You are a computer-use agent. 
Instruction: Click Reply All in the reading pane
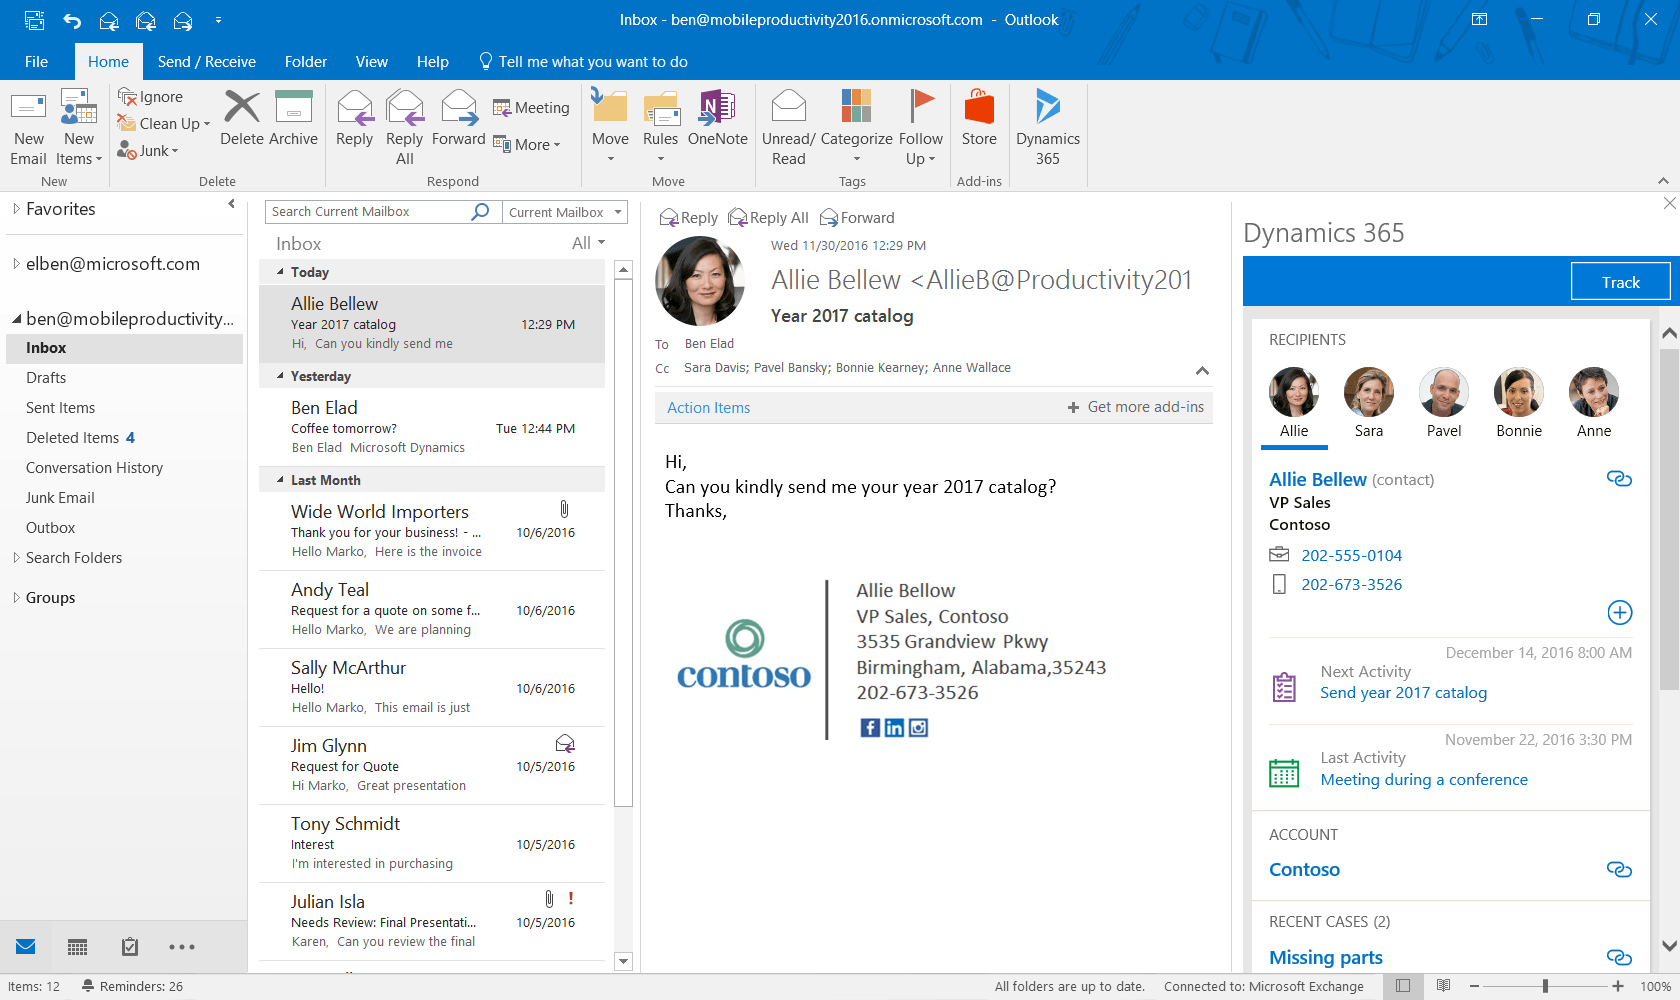coord(768,218)
